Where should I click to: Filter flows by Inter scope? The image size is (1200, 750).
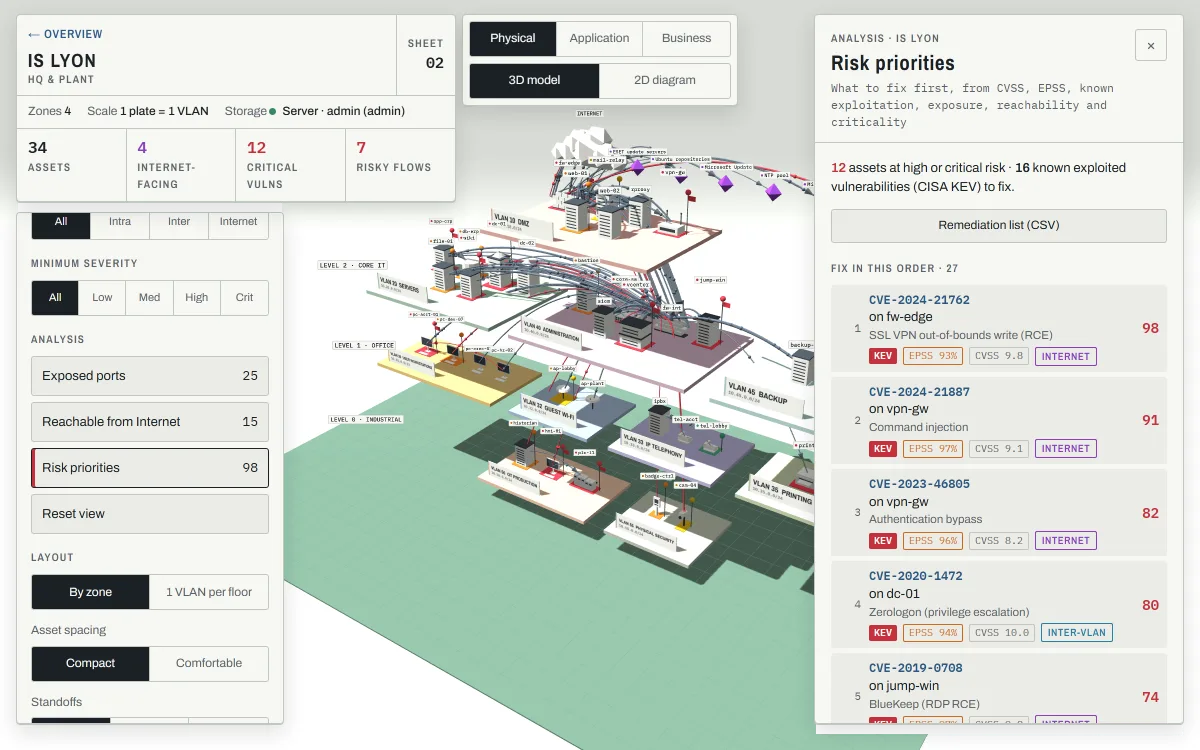[179, 222]
